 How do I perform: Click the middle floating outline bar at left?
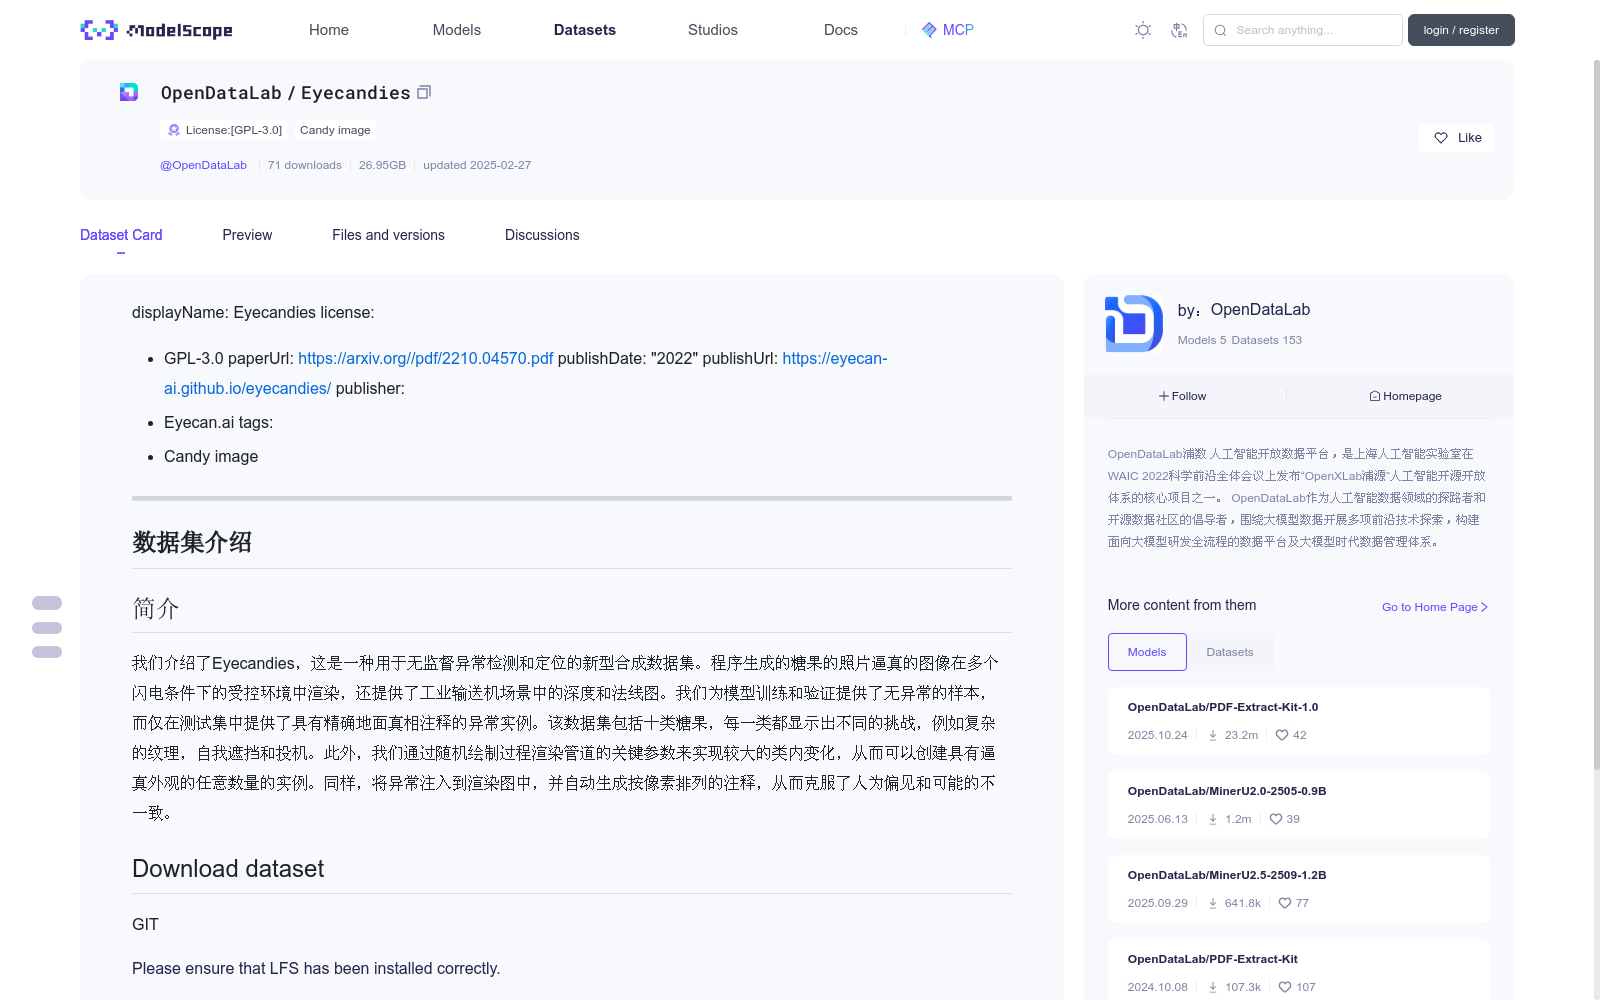point(47,628)
